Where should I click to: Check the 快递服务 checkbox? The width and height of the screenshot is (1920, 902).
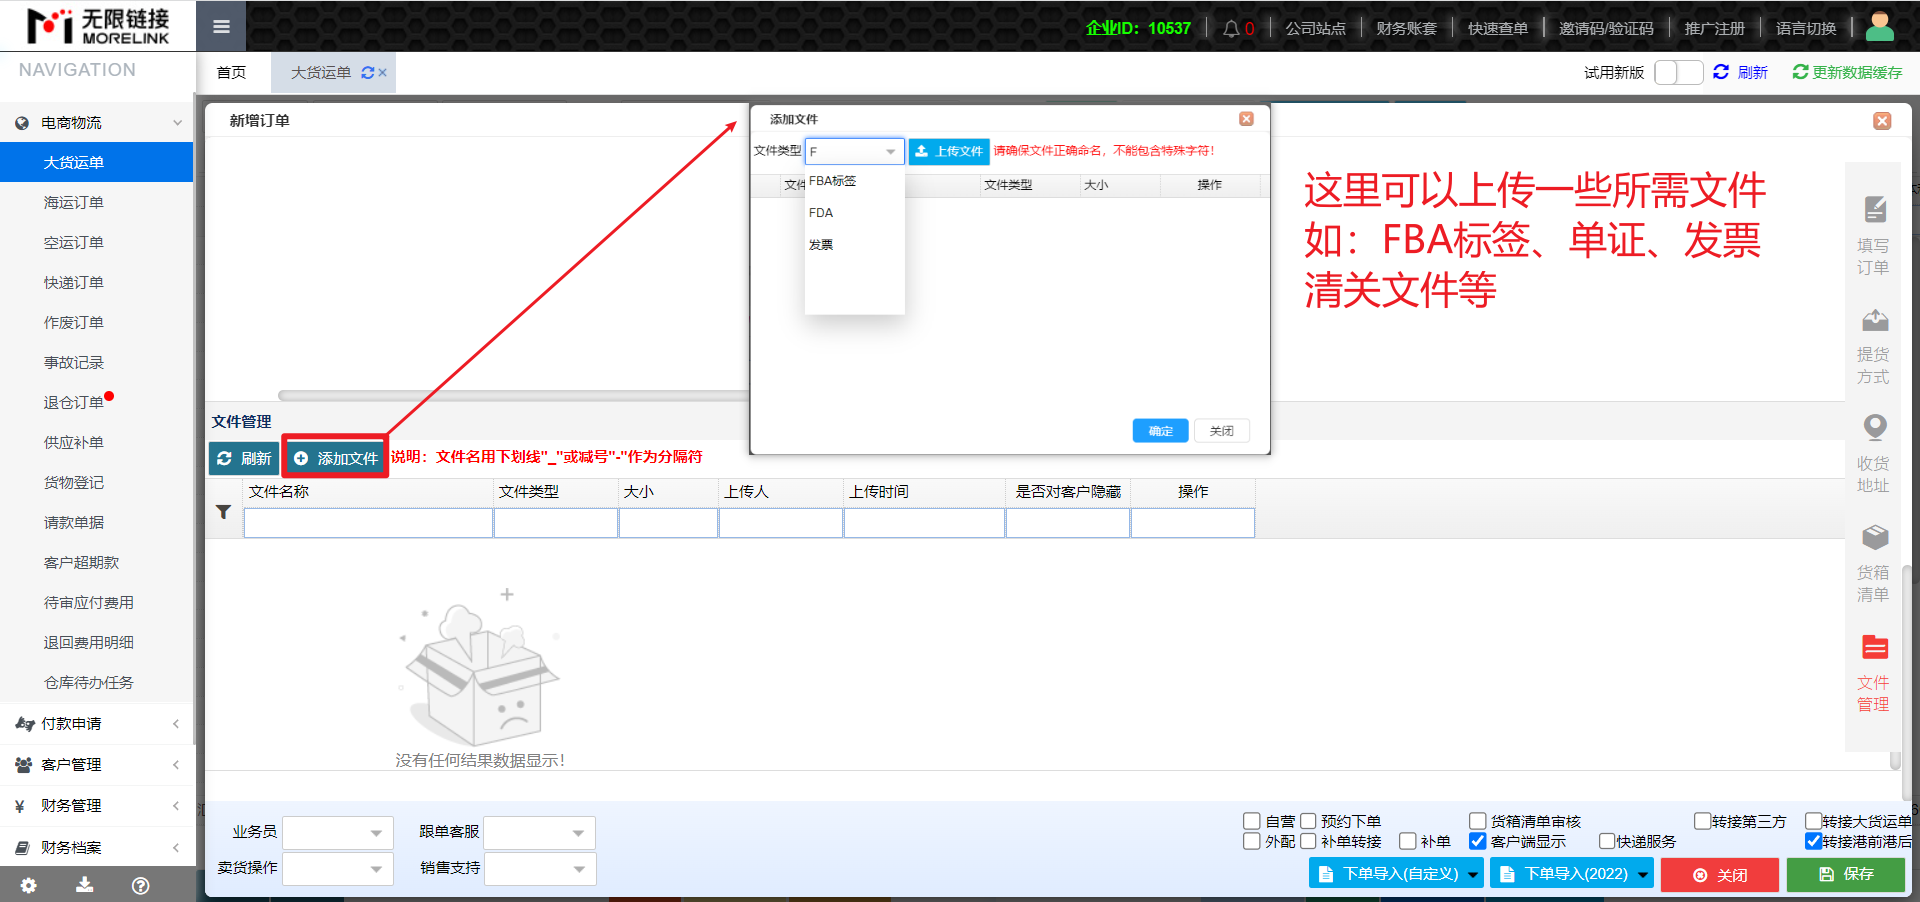pos(1607,841)
